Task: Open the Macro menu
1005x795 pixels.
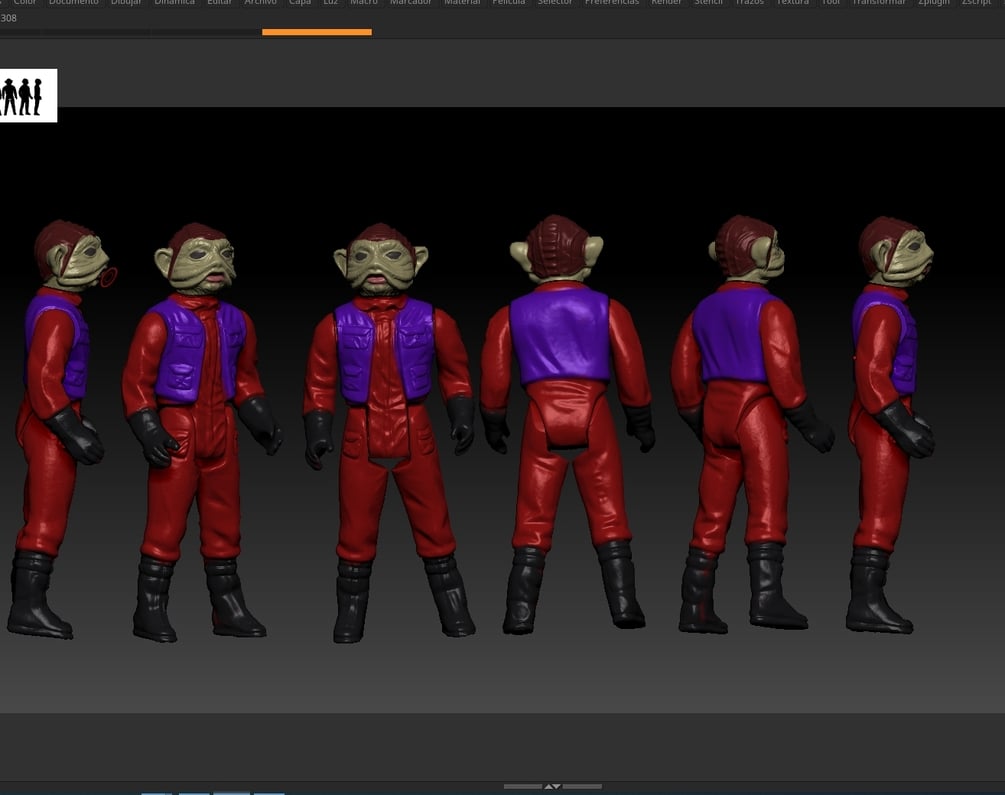Action: point(363,3)
